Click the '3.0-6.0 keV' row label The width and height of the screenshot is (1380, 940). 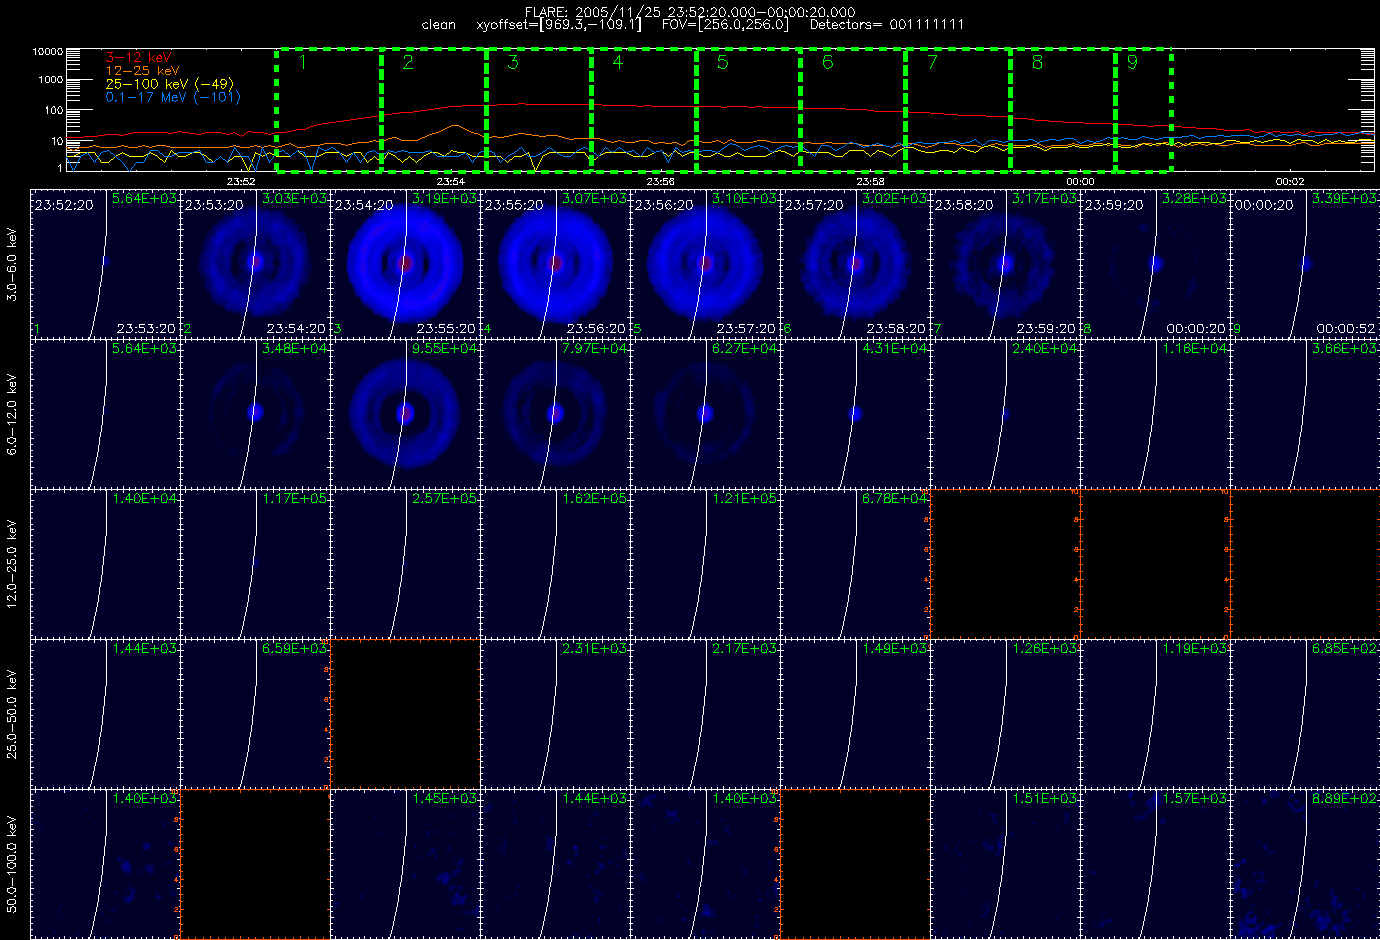(x=12, y=264)
